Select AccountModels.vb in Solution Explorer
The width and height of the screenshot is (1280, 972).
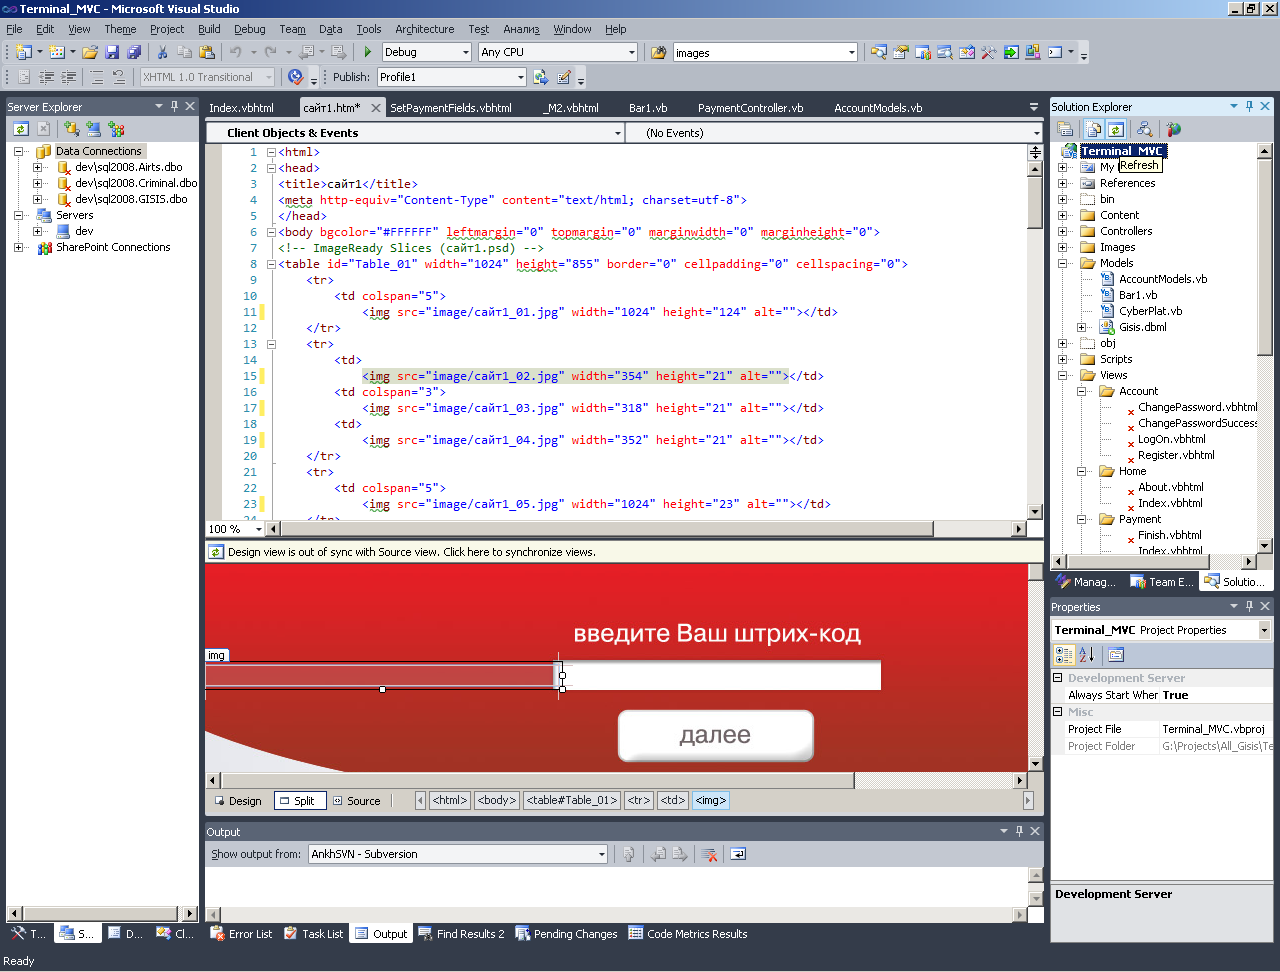[1162, 279]
